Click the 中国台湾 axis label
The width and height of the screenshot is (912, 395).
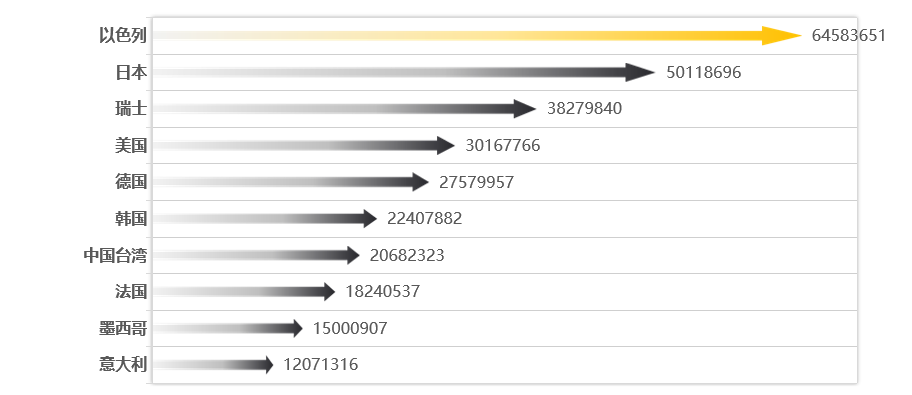pos(115,255)
